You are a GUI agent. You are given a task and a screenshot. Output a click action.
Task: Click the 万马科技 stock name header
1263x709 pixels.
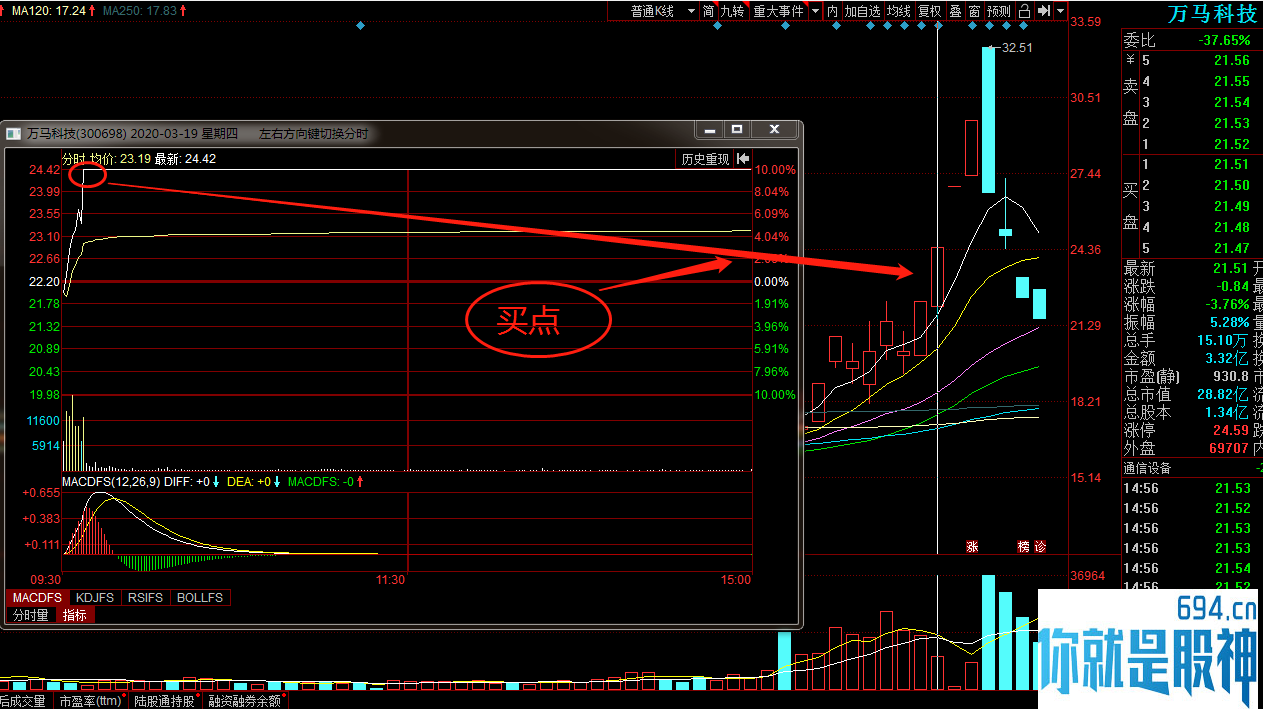1212,14
